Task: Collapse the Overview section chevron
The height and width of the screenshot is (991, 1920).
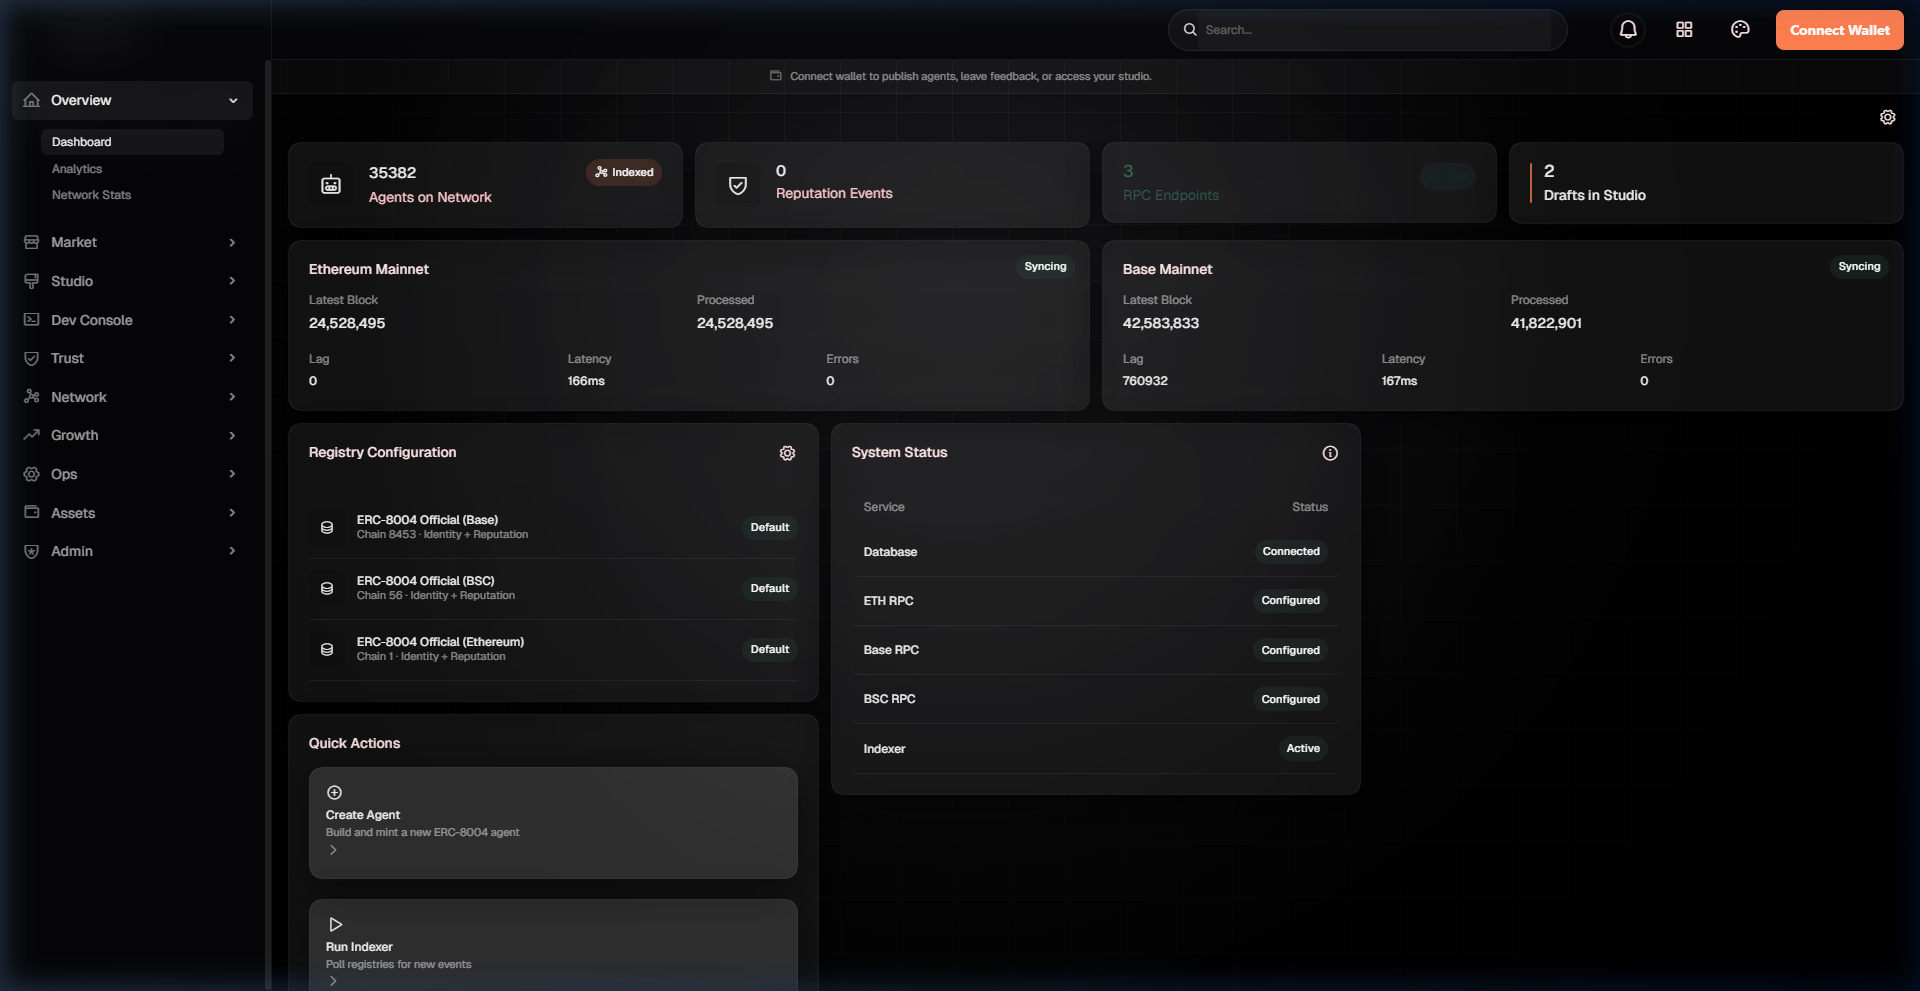Action: coord(233,100)
